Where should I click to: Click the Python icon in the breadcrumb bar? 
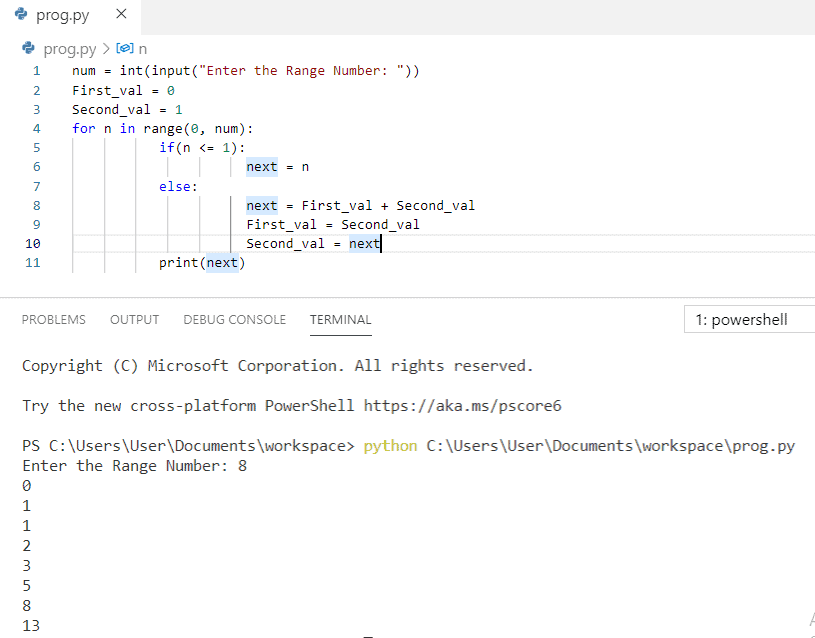click(x=28, y=47)
